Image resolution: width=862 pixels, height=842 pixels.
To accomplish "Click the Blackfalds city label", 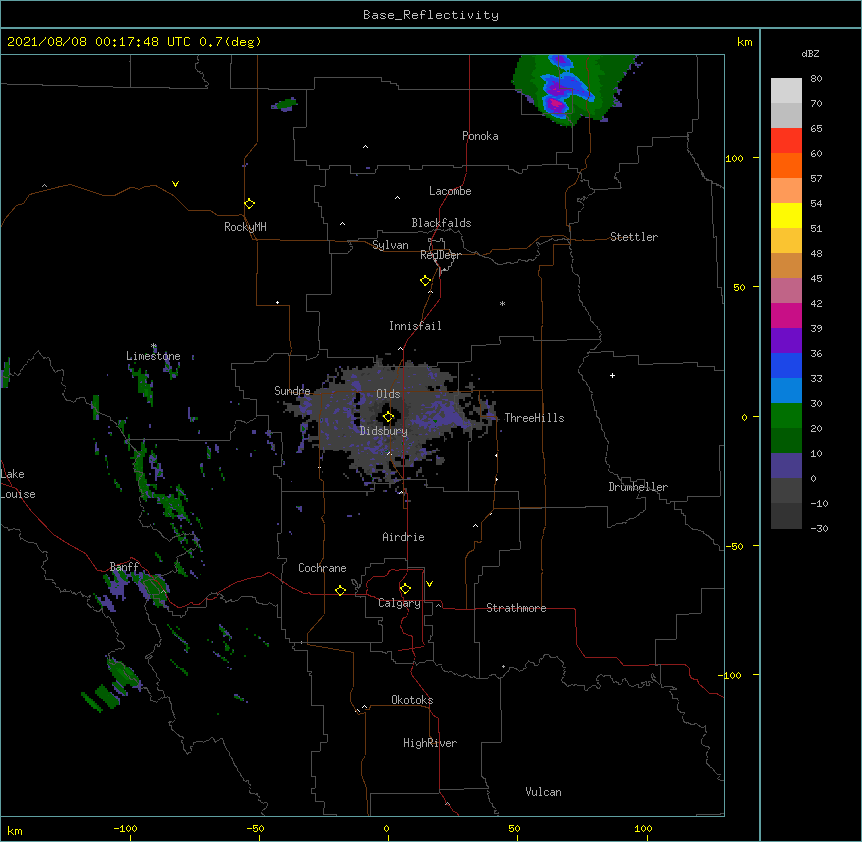I will [x=441, y=223].
